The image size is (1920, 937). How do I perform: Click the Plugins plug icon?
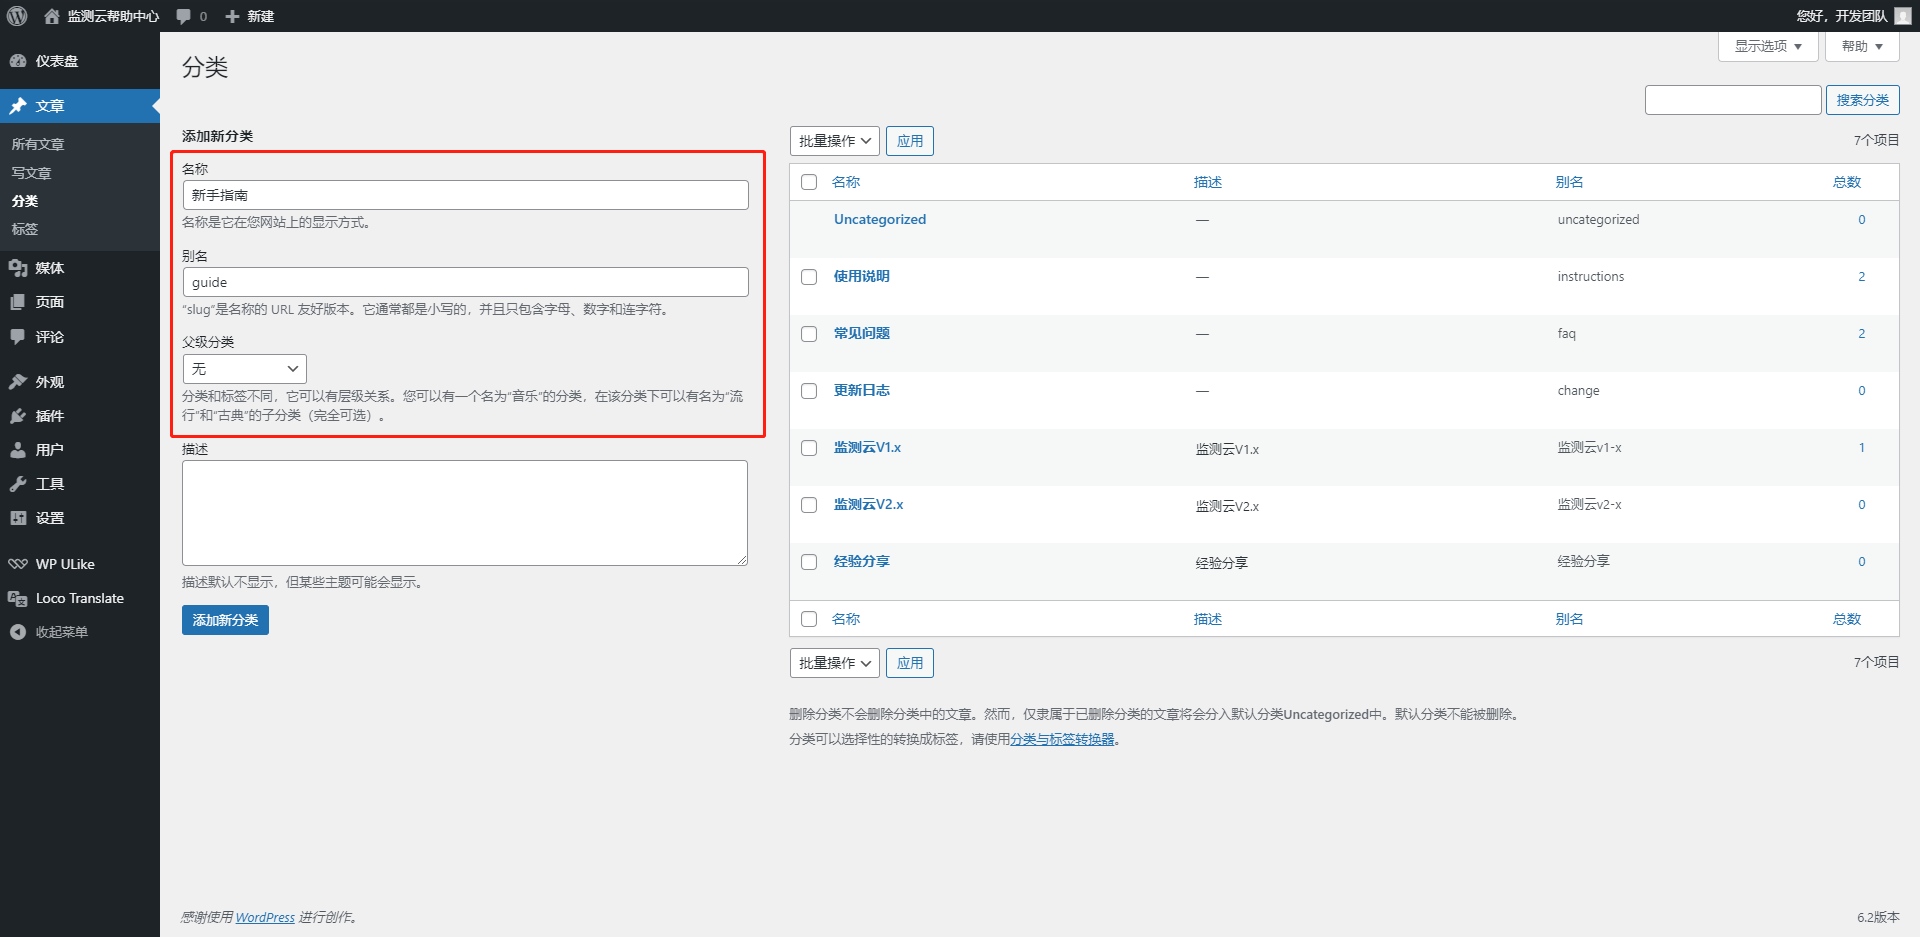pyautogui.click(x=18, y=416)
